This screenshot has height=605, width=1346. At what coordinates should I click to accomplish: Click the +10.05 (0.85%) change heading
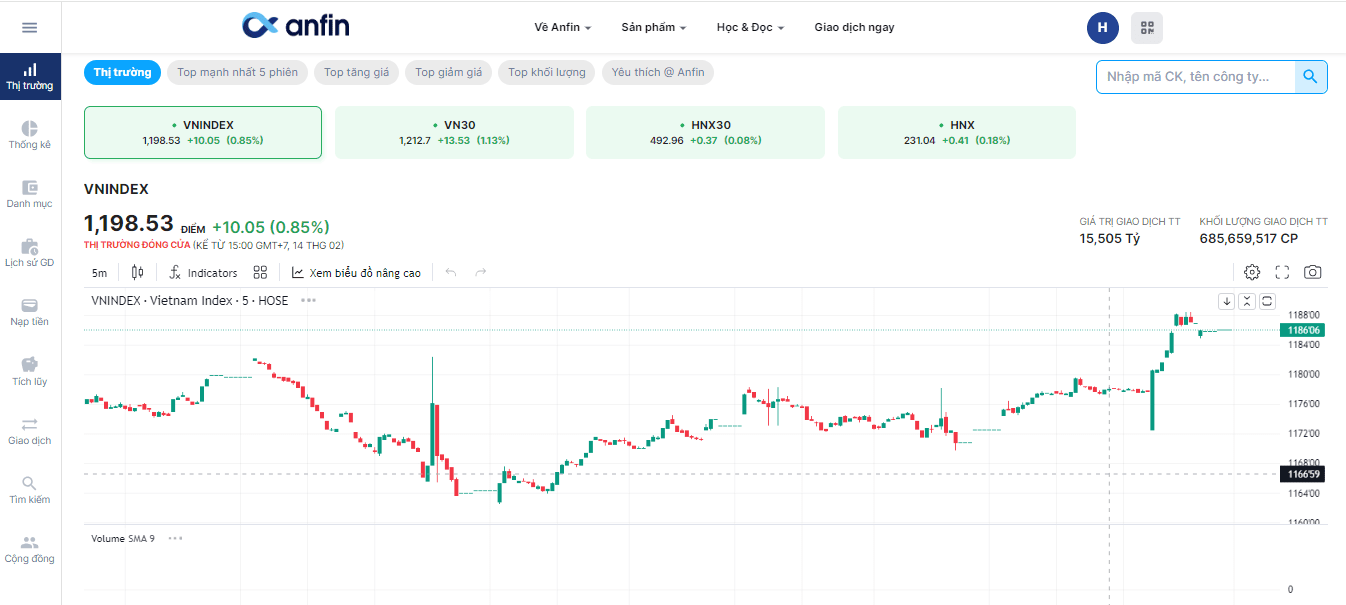tap(271, 227)
